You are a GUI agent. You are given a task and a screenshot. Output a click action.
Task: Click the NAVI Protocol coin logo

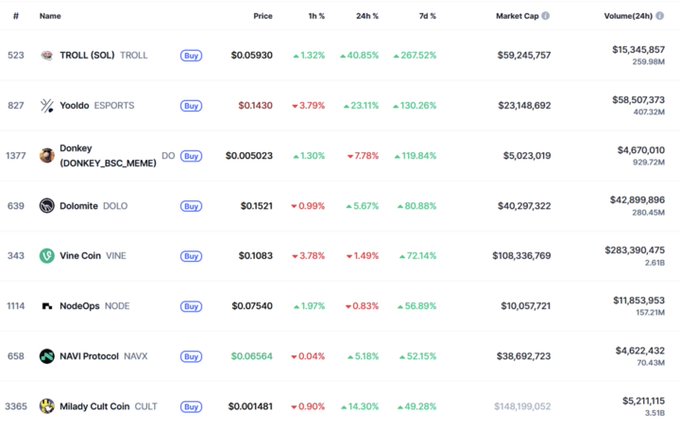(x=47, y=356)
